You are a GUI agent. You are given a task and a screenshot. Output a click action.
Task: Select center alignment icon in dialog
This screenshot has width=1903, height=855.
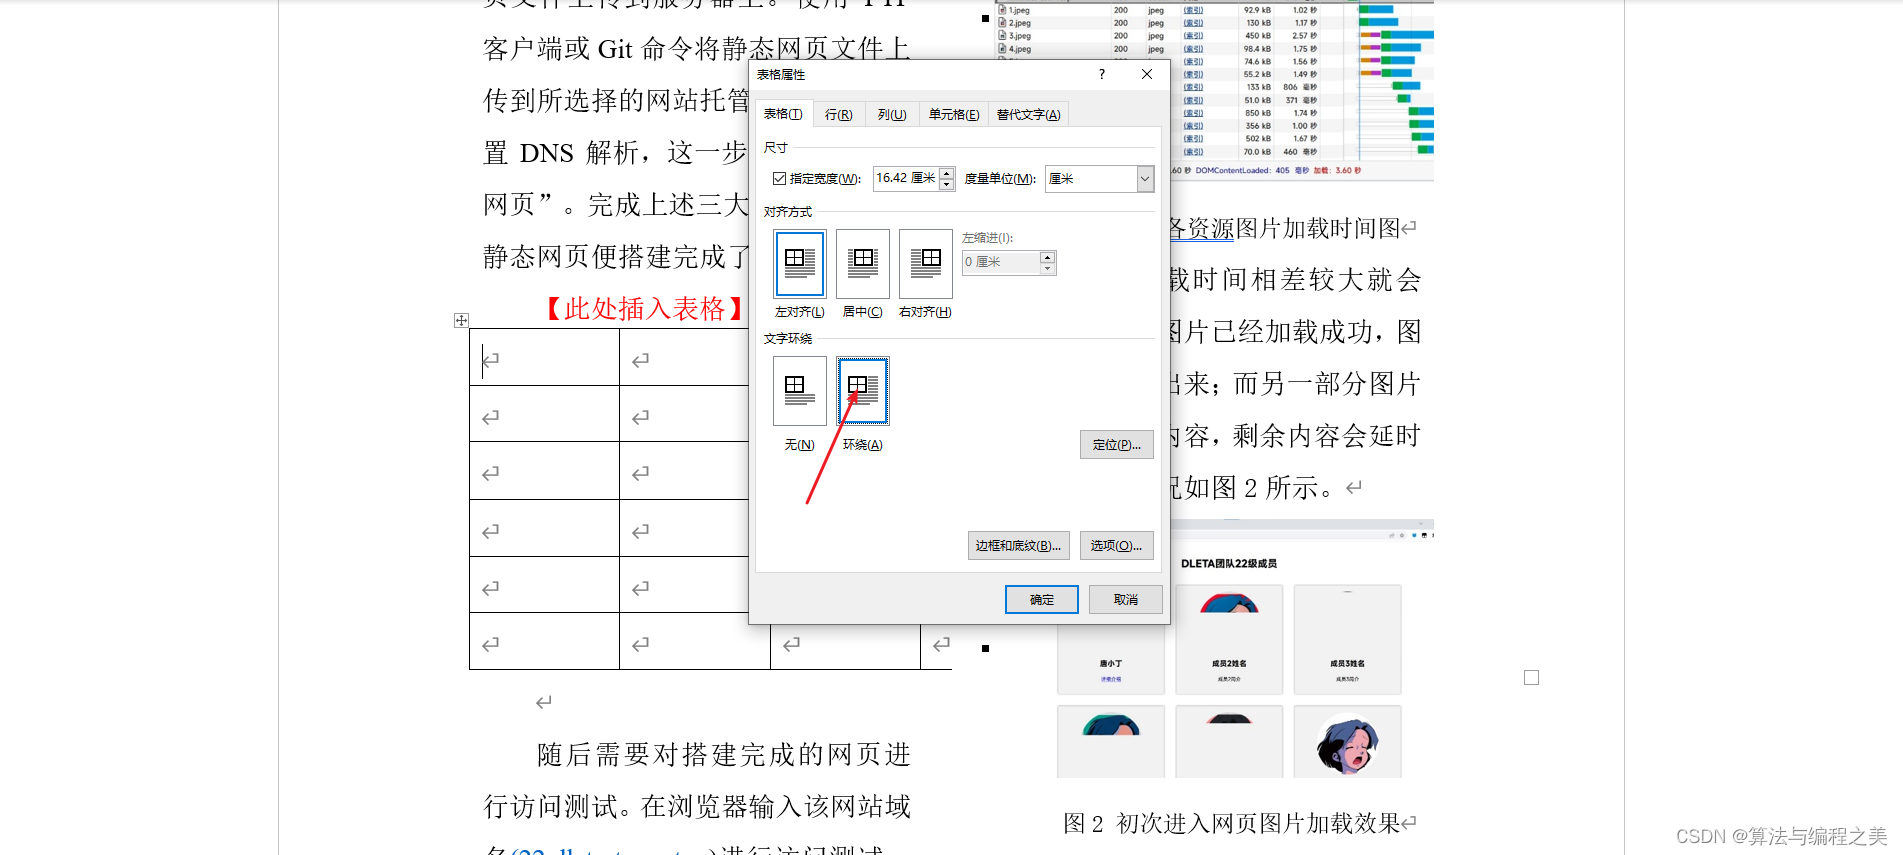862,264
